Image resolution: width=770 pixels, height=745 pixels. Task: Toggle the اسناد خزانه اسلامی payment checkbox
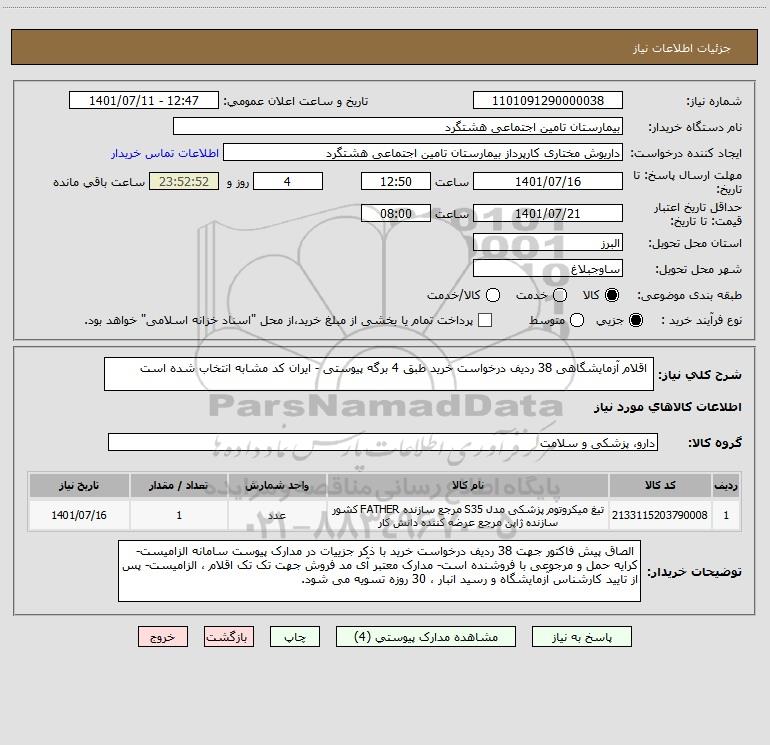click(485, 320)
